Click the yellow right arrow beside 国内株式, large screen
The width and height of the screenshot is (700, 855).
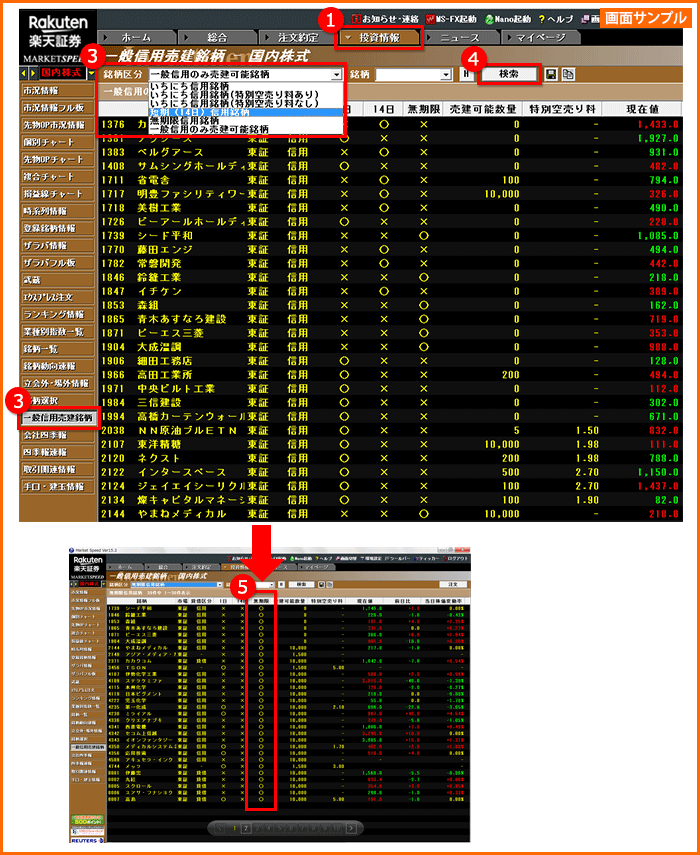pyautogui.click(x=33, y=73)
